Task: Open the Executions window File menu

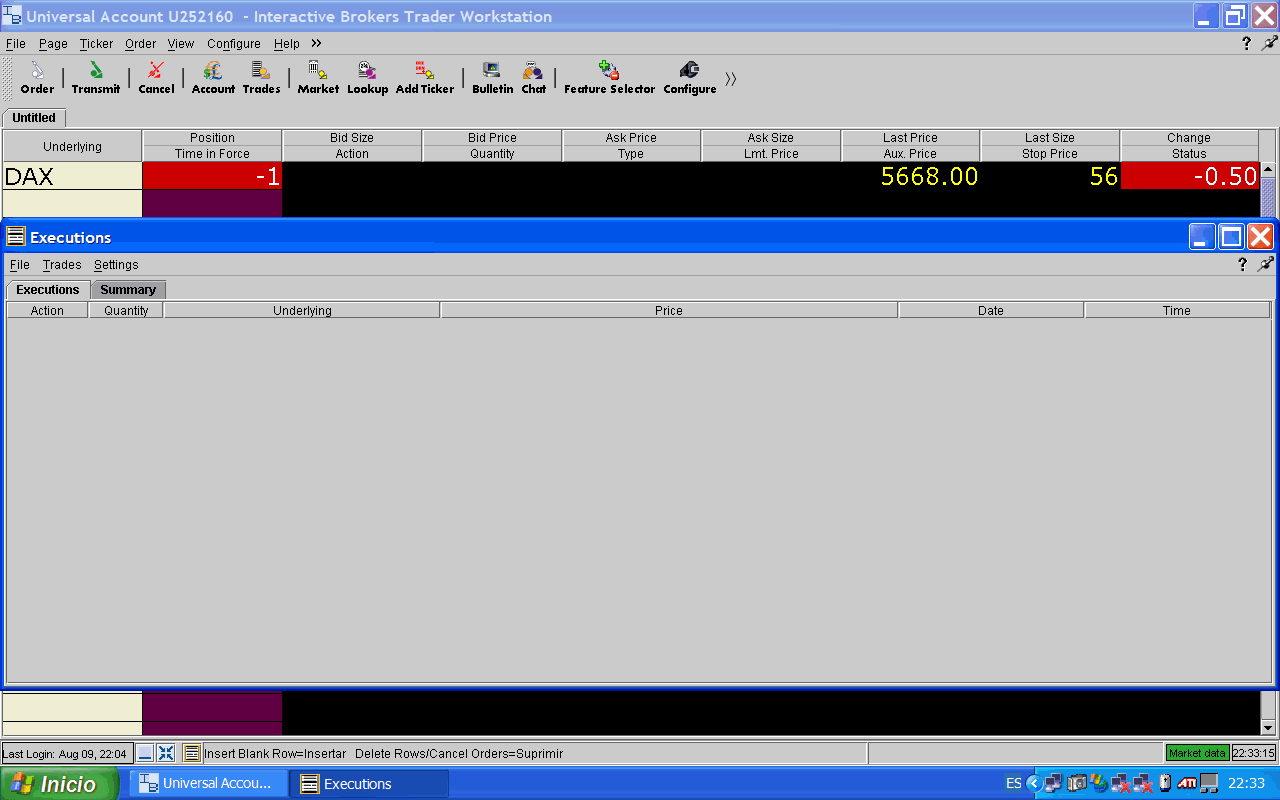Action: click(20, 265)
